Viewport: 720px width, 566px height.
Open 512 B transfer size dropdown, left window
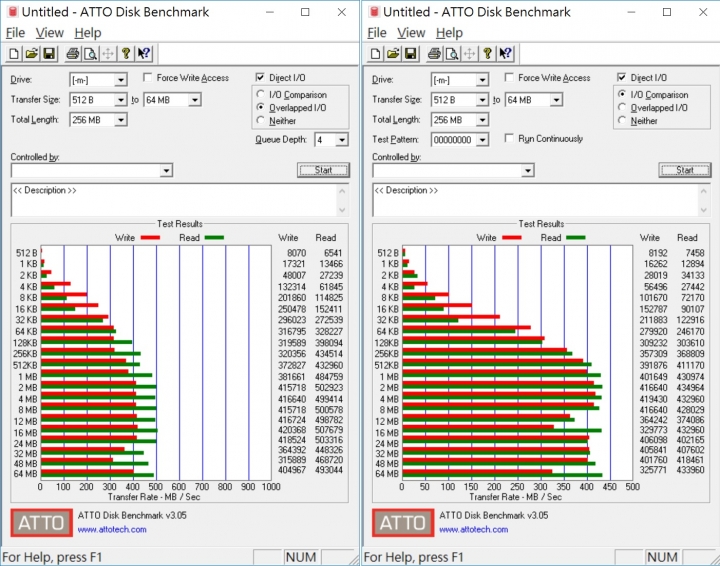pyautogui.click(x=120, y=100)
